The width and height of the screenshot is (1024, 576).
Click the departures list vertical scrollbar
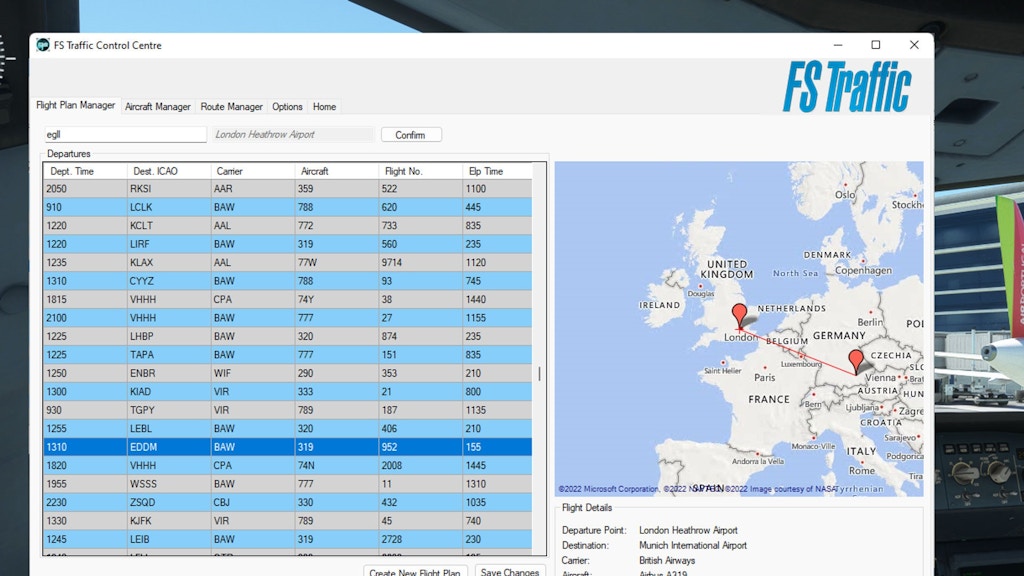point(540,373)
